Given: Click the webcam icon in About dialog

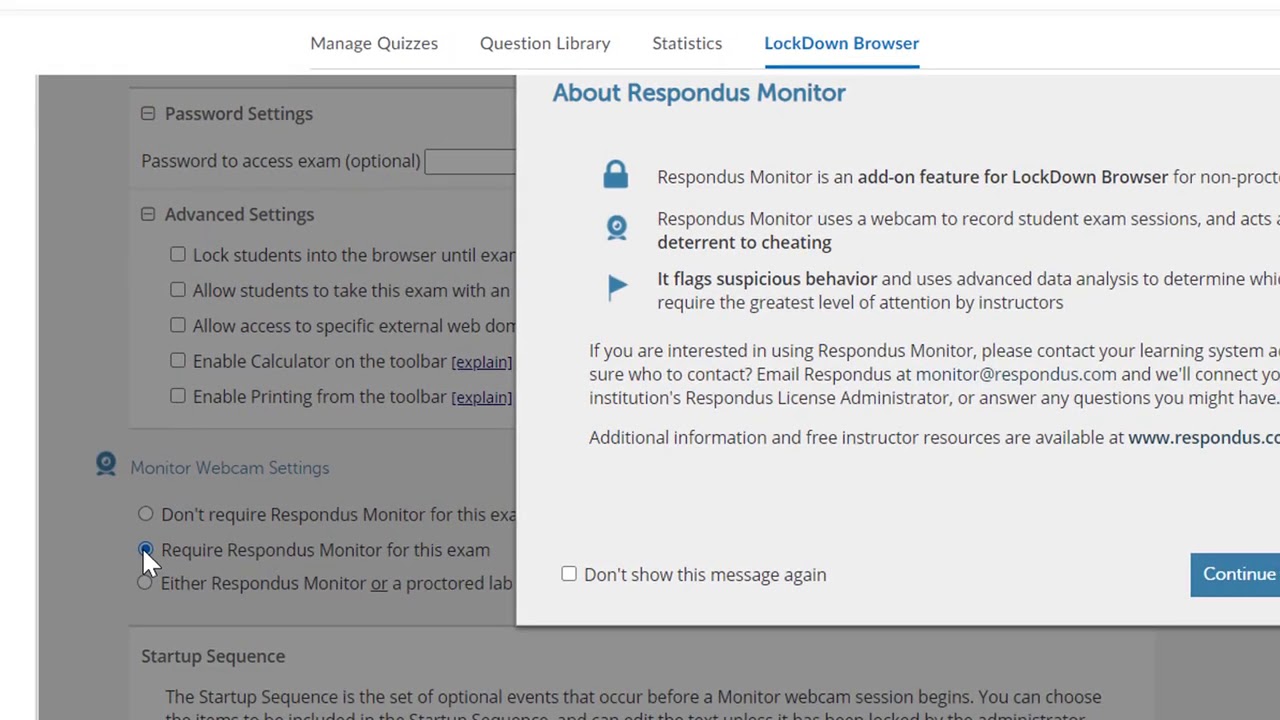Looking at the screenshot, I should (x=617, y=228).
